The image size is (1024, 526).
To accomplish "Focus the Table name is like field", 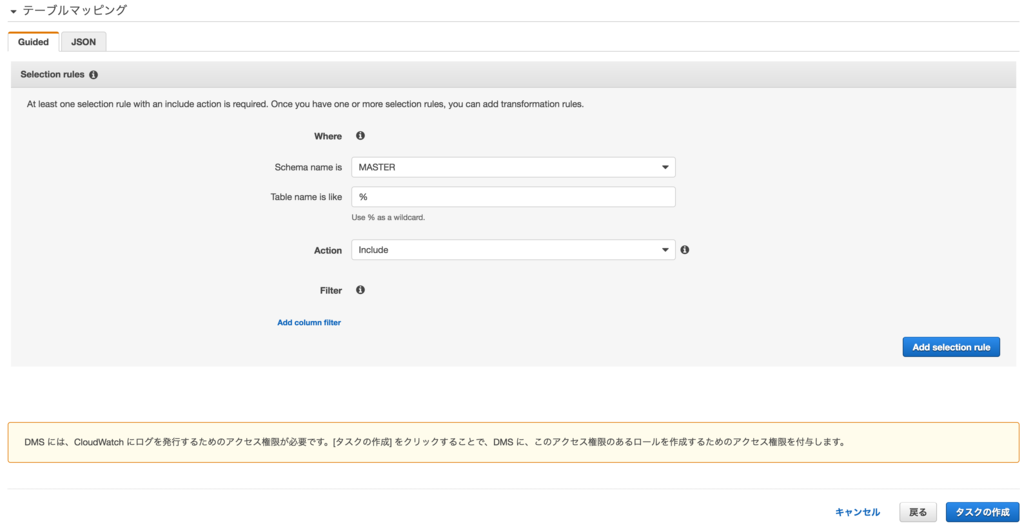I will (513, 197).
